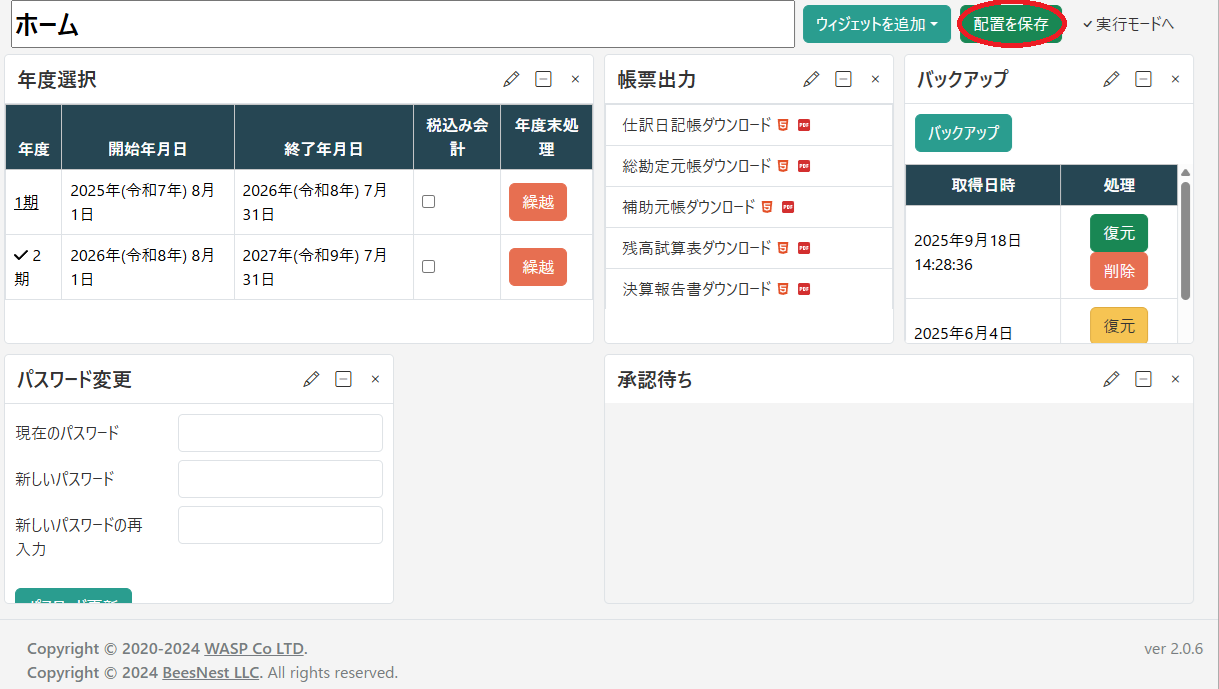Open 総勘定元帳 HTML5 icon

pos(783,166)
